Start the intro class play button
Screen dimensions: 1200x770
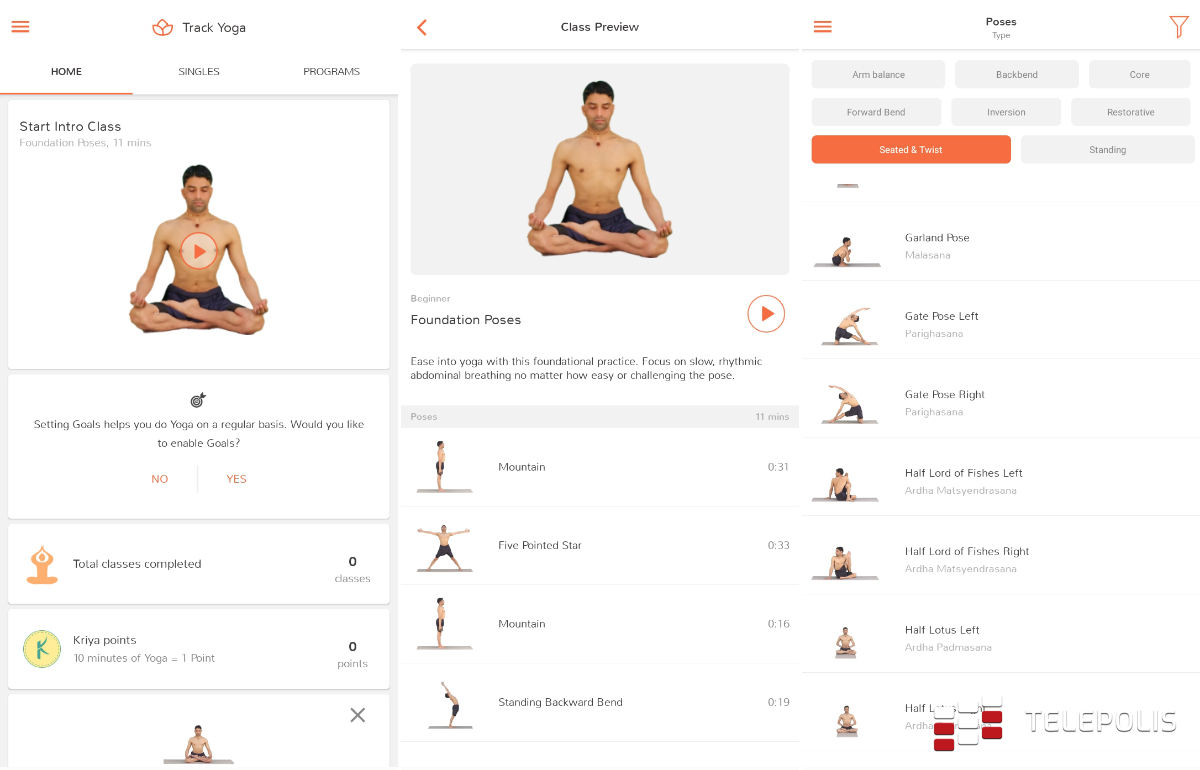pos(199,251)
